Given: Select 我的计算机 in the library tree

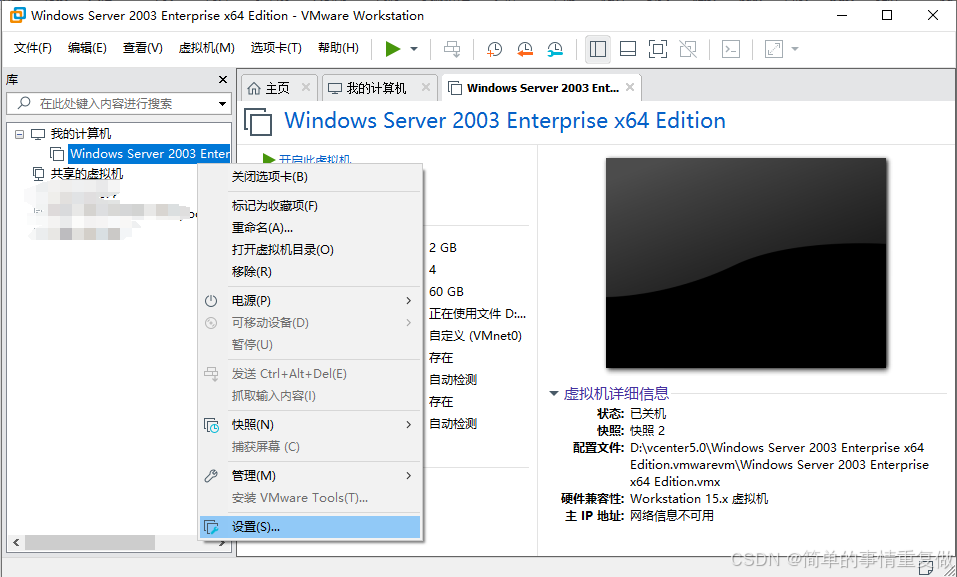Looking at the screenshot, I should (81, 134).
